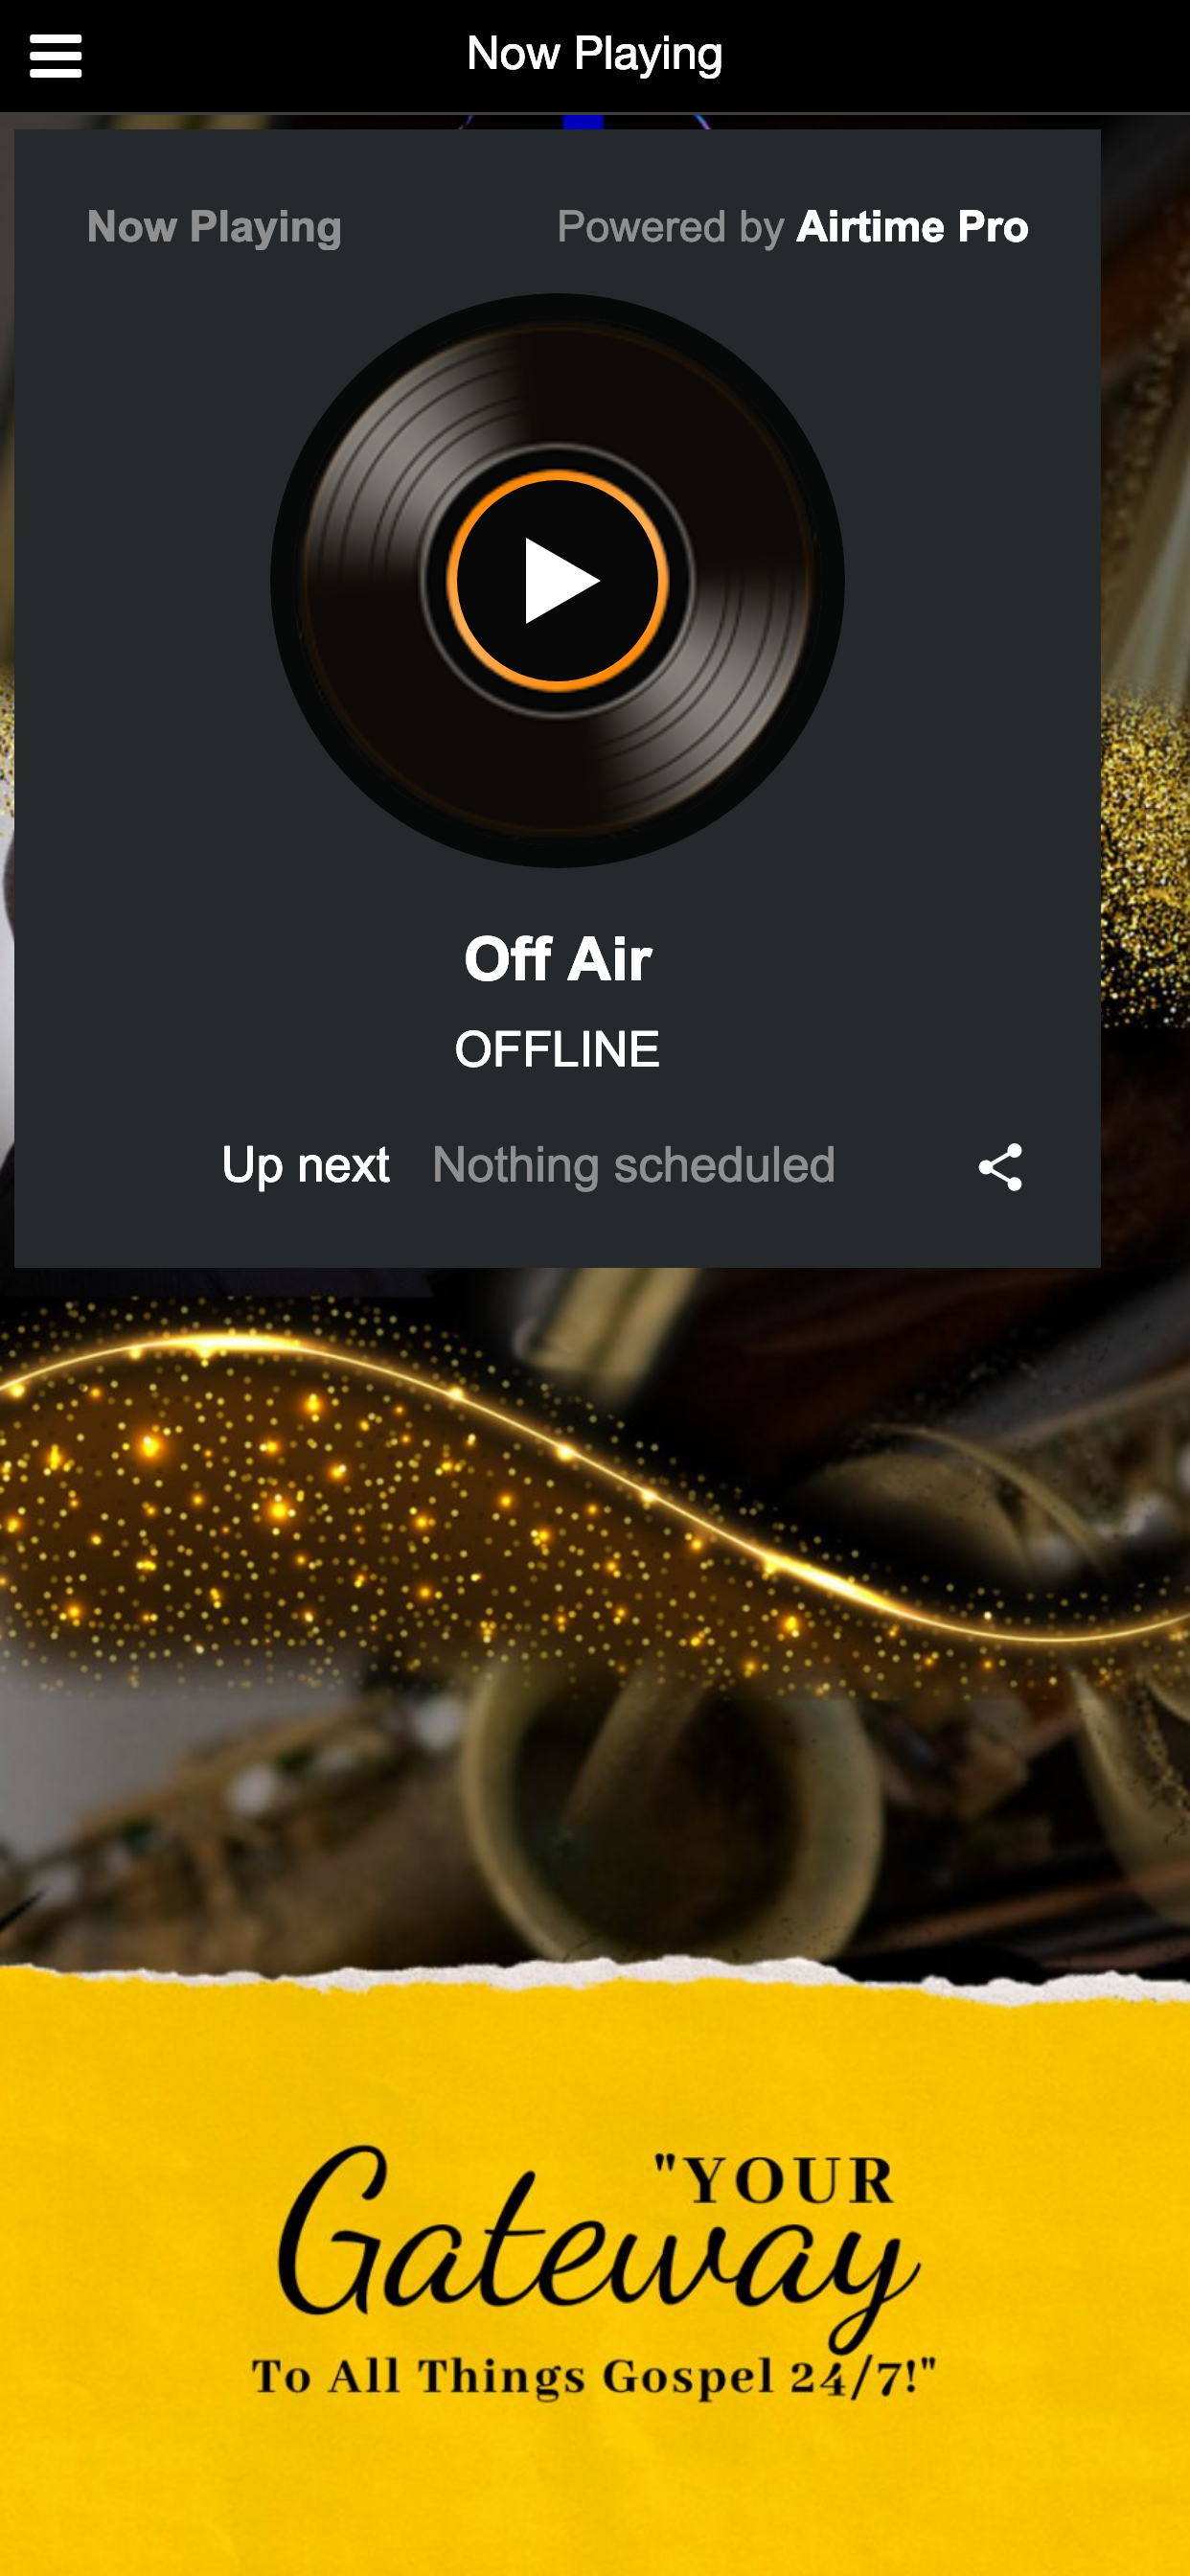Click the OFFLINE status text

(558, 1050)
